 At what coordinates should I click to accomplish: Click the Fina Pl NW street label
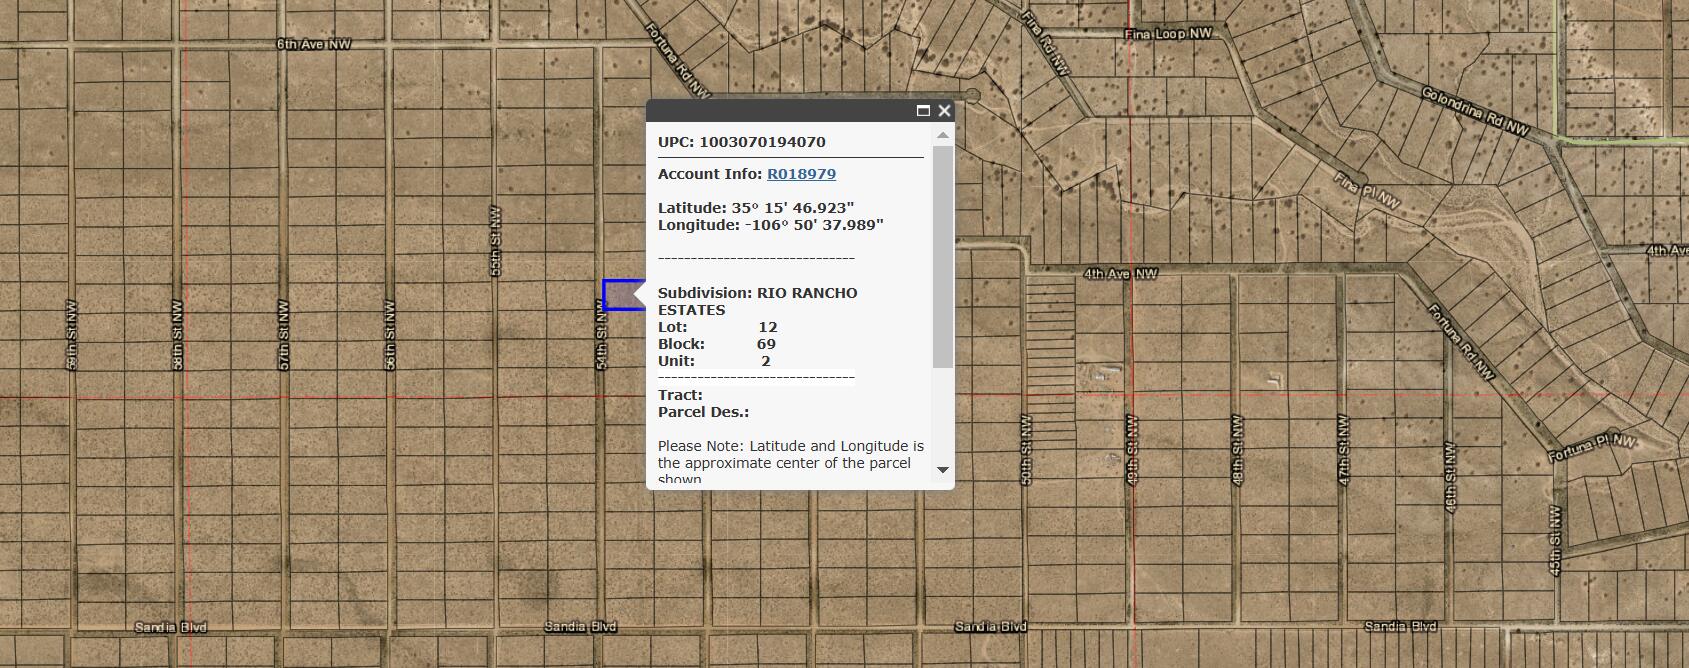[x=1367, y=190]
